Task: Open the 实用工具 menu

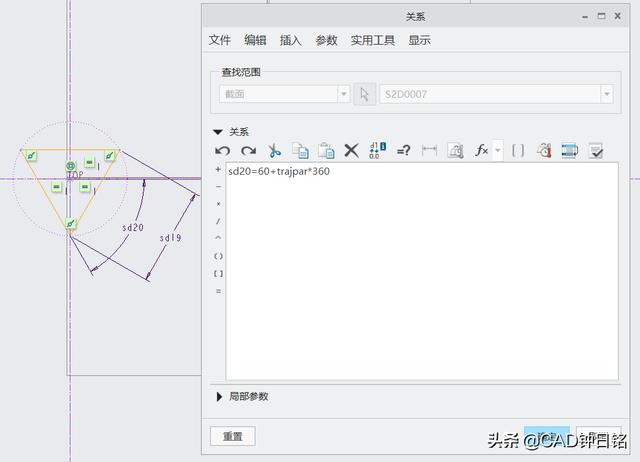Action: (373, 40)
